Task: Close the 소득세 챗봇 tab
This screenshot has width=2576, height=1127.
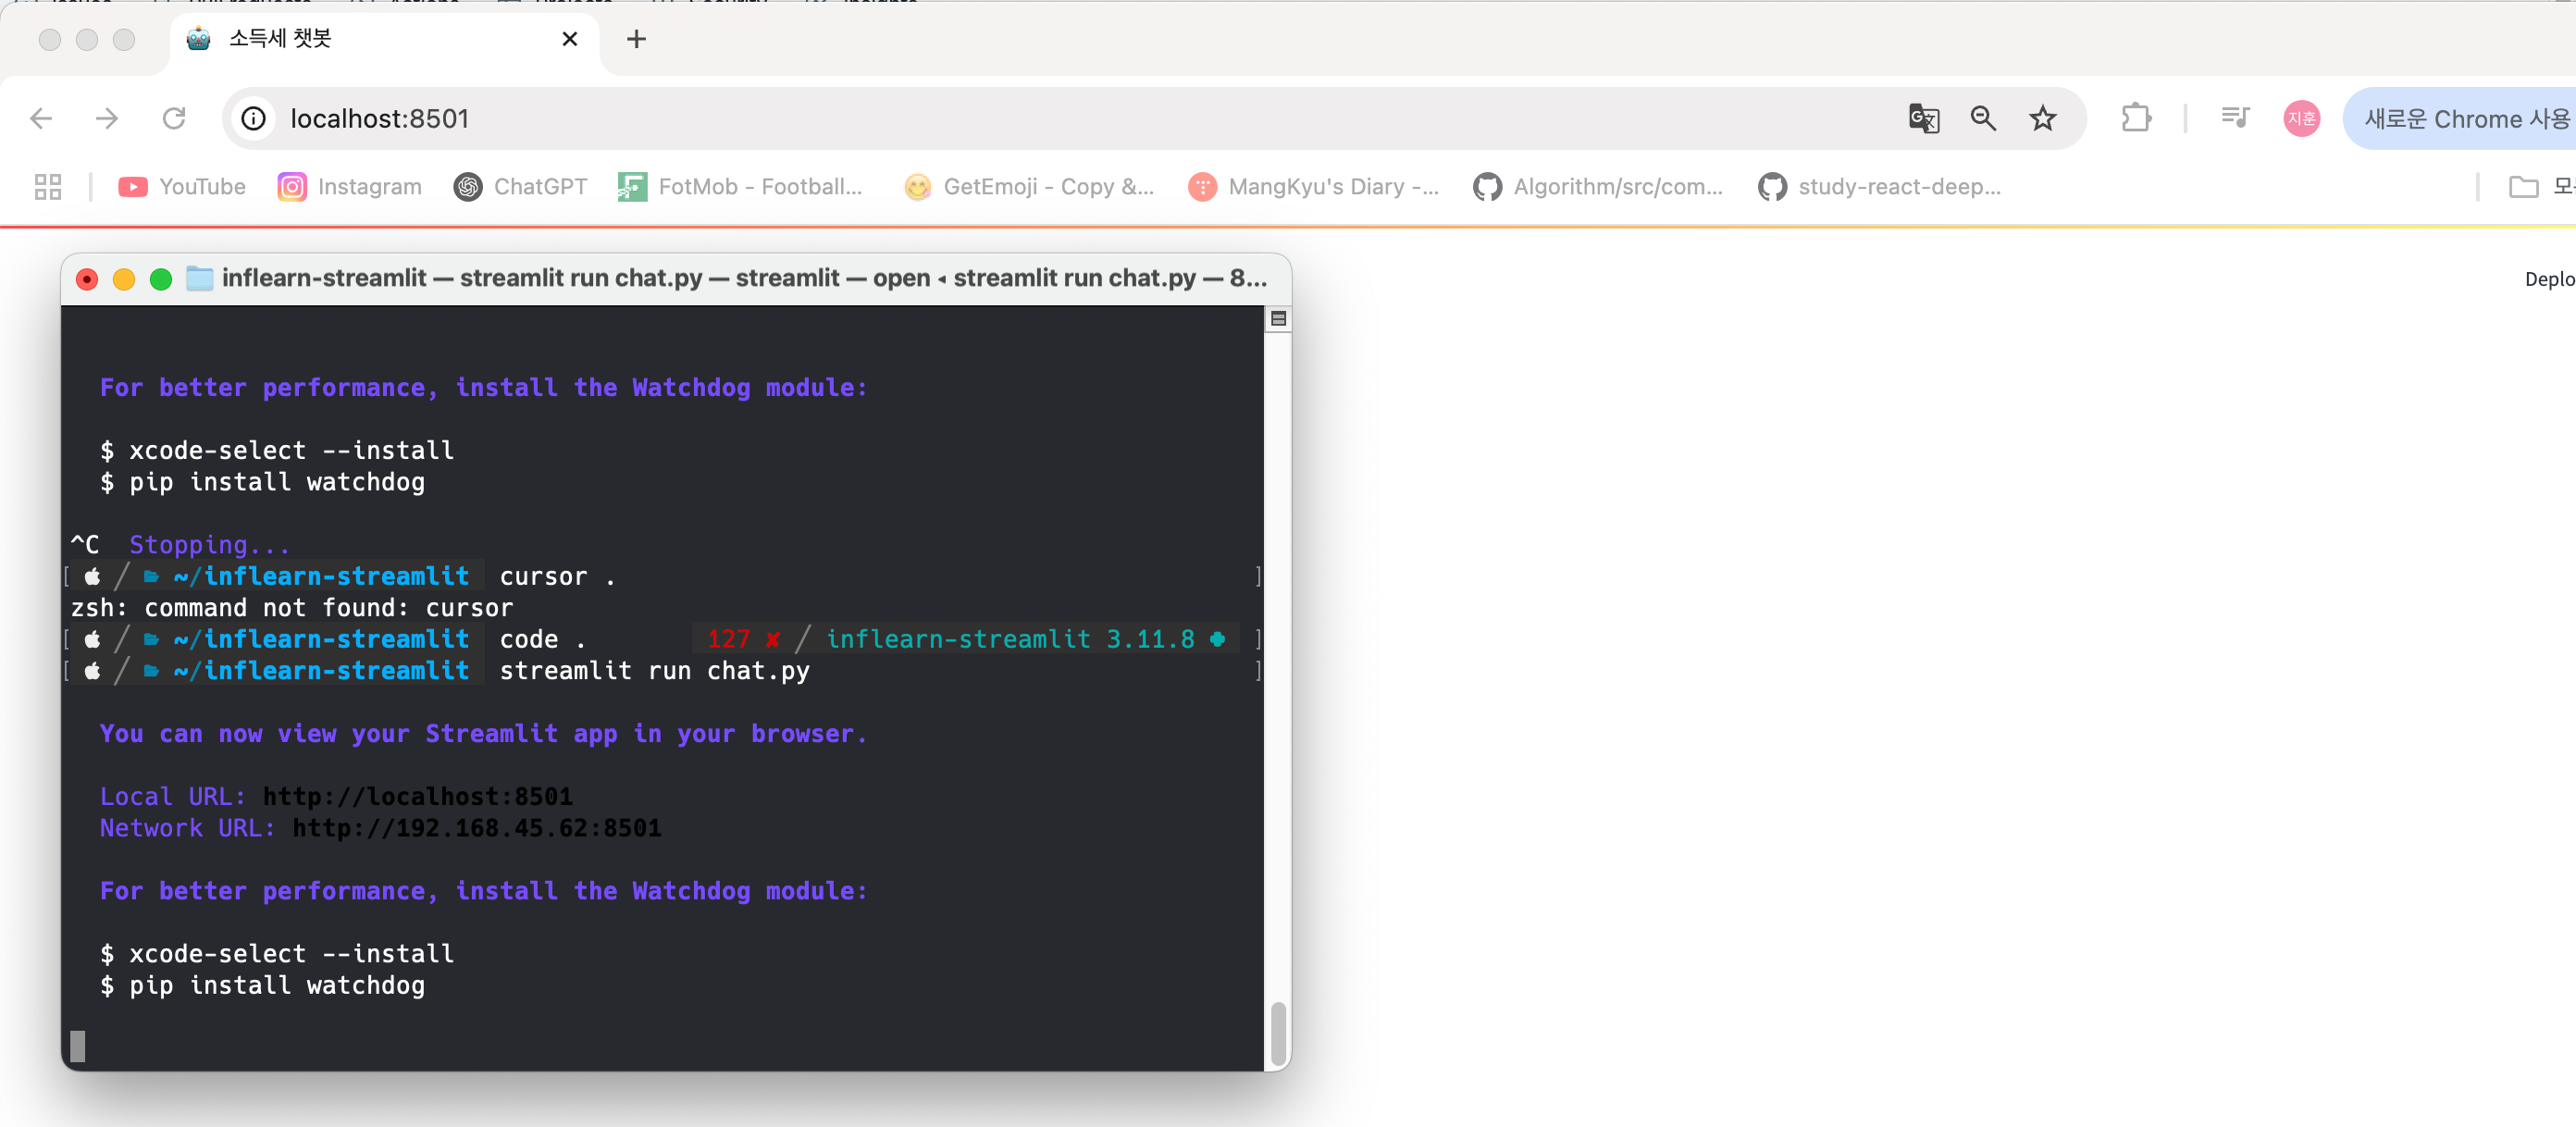Action: point(570,39)
